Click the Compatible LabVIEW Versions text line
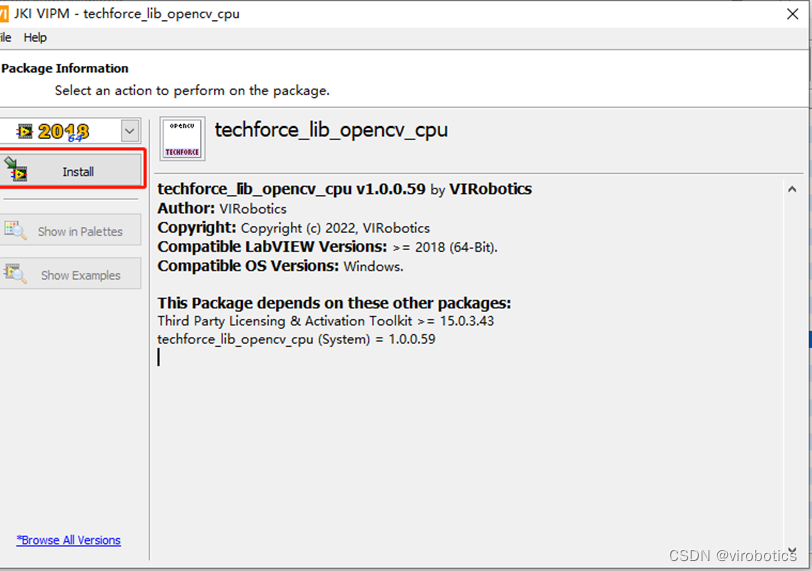The image size is (812, 571). point(327,247)
